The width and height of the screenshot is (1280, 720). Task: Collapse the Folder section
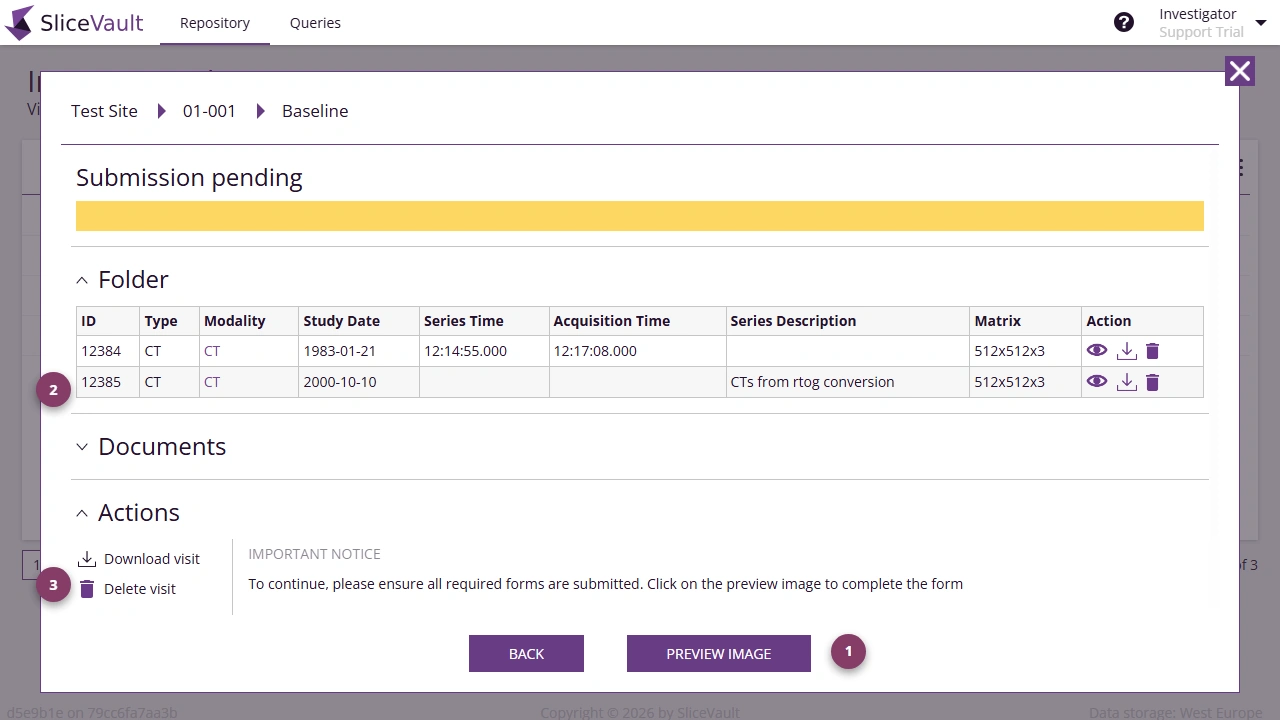82,280
